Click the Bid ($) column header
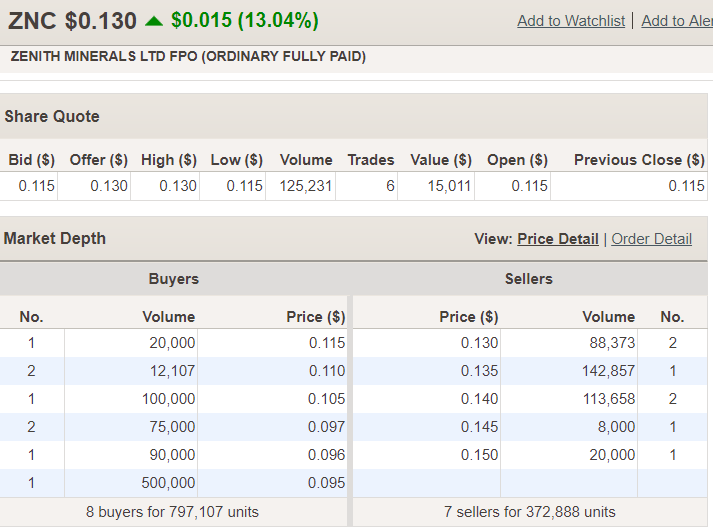 click(31, 160)
